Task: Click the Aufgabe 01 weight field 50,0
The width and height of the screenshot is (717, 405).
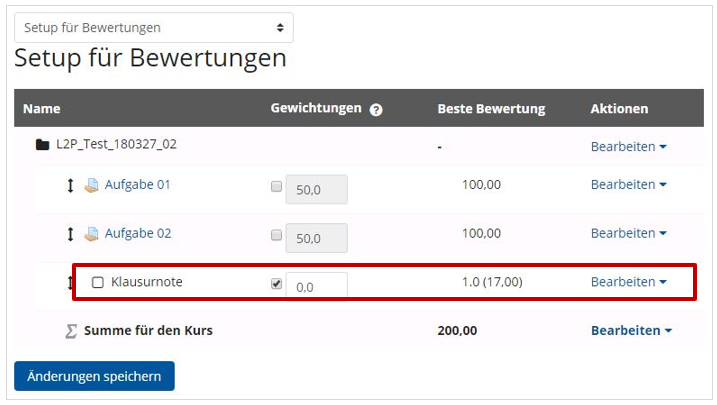Action: 316,189
